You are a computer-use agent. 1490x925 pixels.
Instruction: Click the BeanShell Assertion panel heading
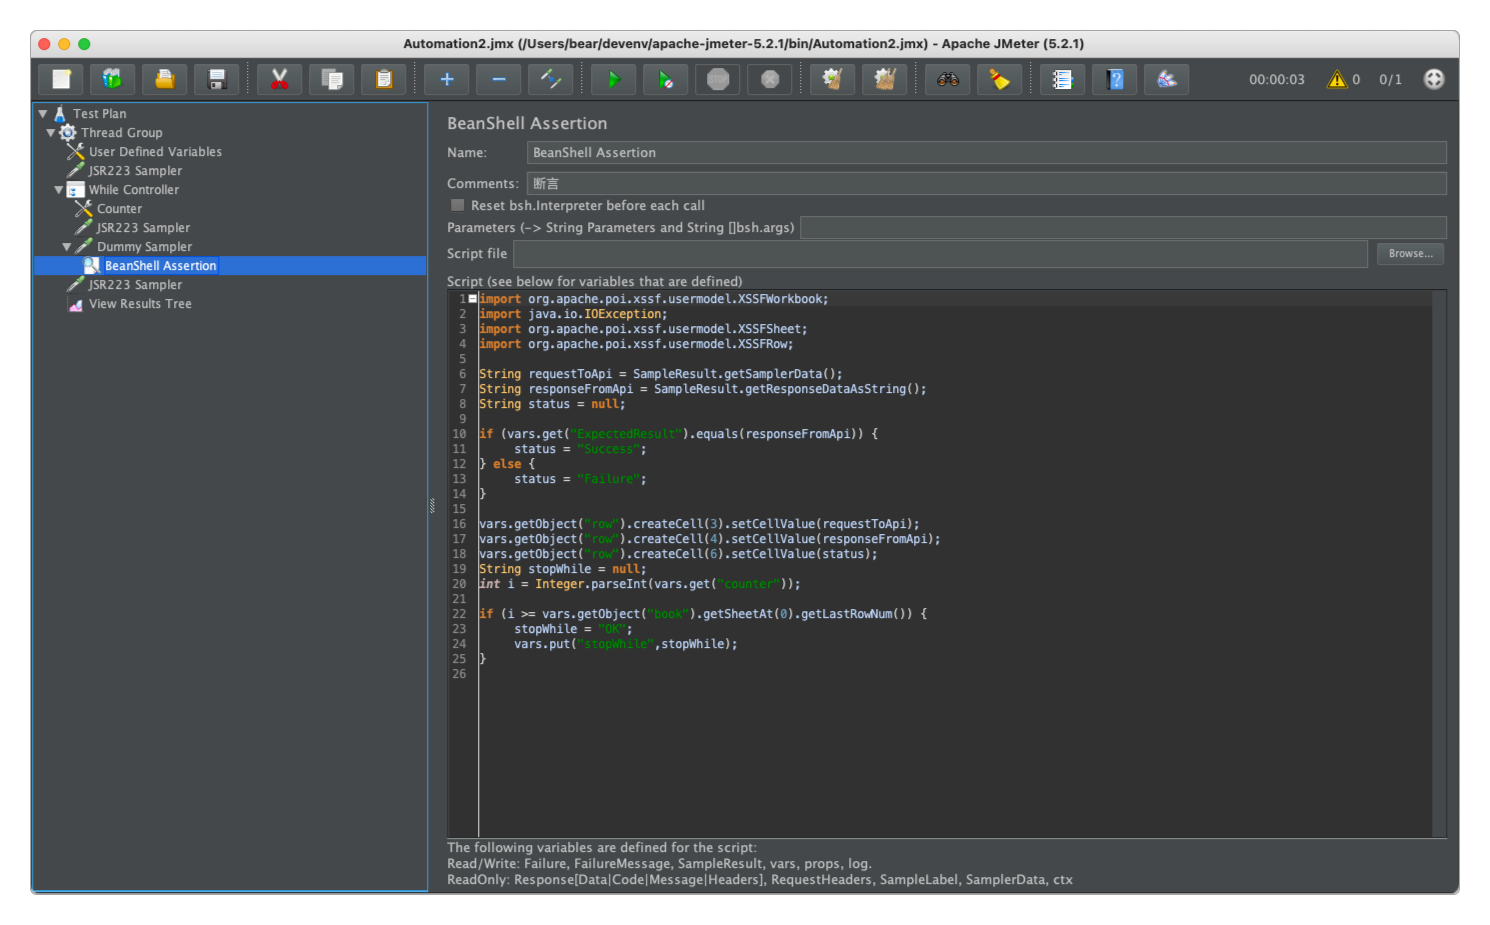point(527,124)
